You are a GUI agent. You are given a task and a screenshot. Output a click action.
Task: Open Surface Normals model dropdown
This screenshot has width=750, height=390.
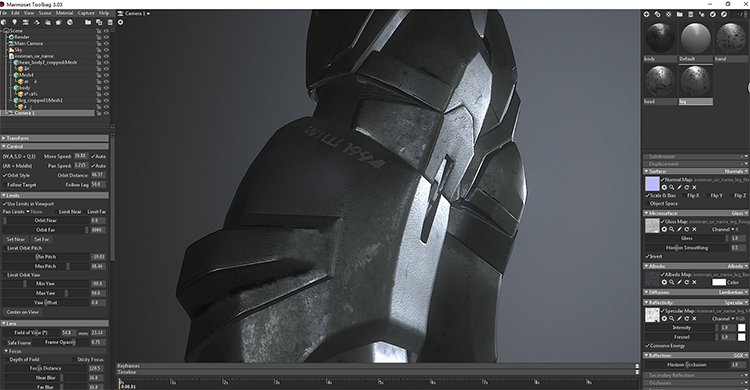click(x=736, y=171)
